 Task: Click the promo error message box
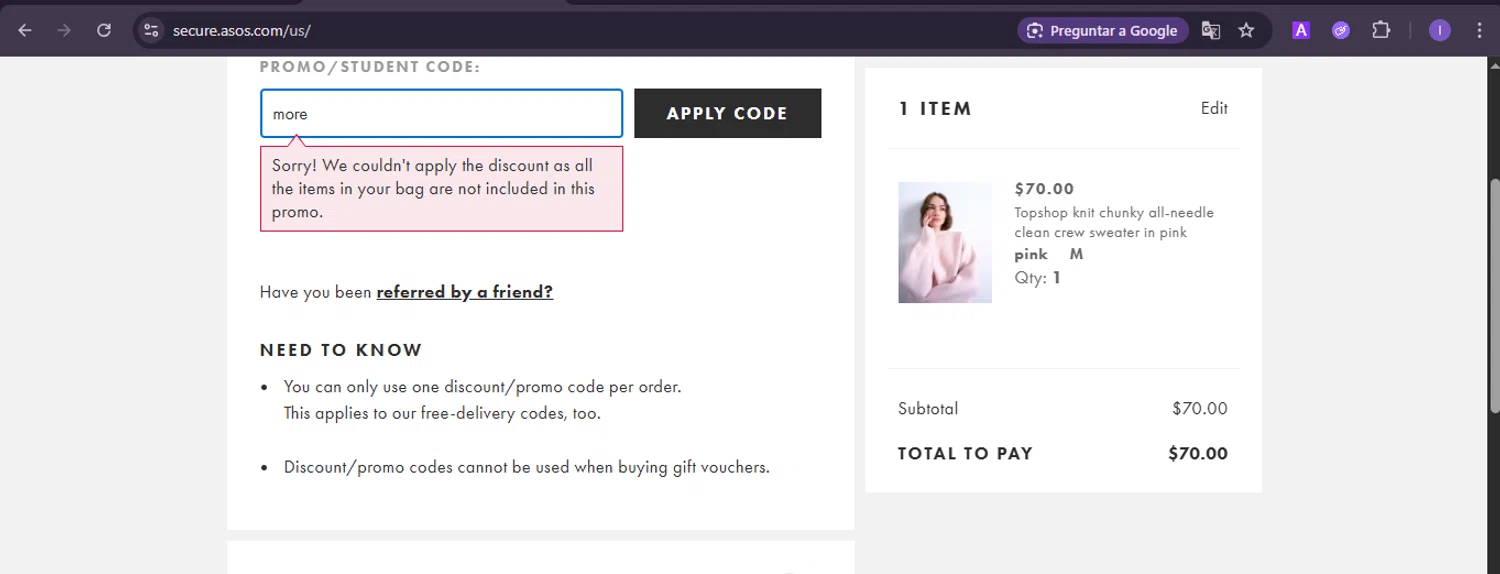(441, 188)
